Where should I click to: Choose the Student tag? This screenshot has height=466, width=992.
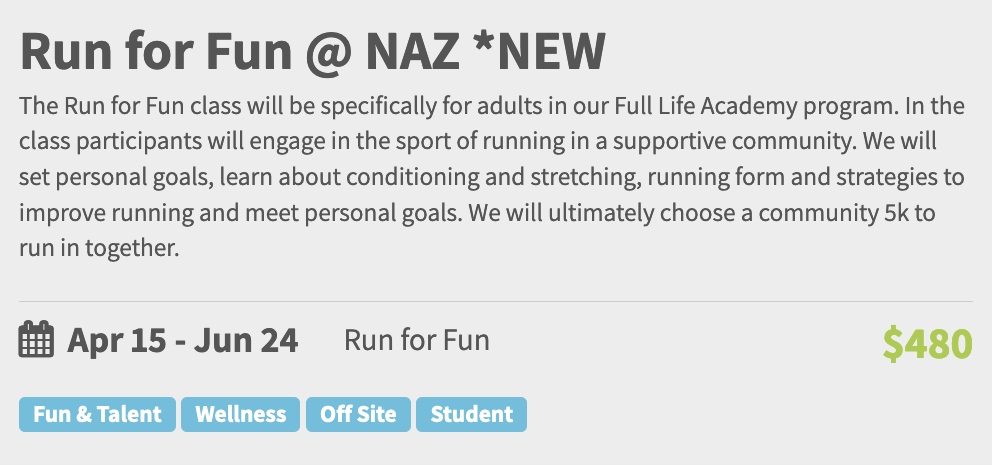pyautogui.click(x=471, y=414)
